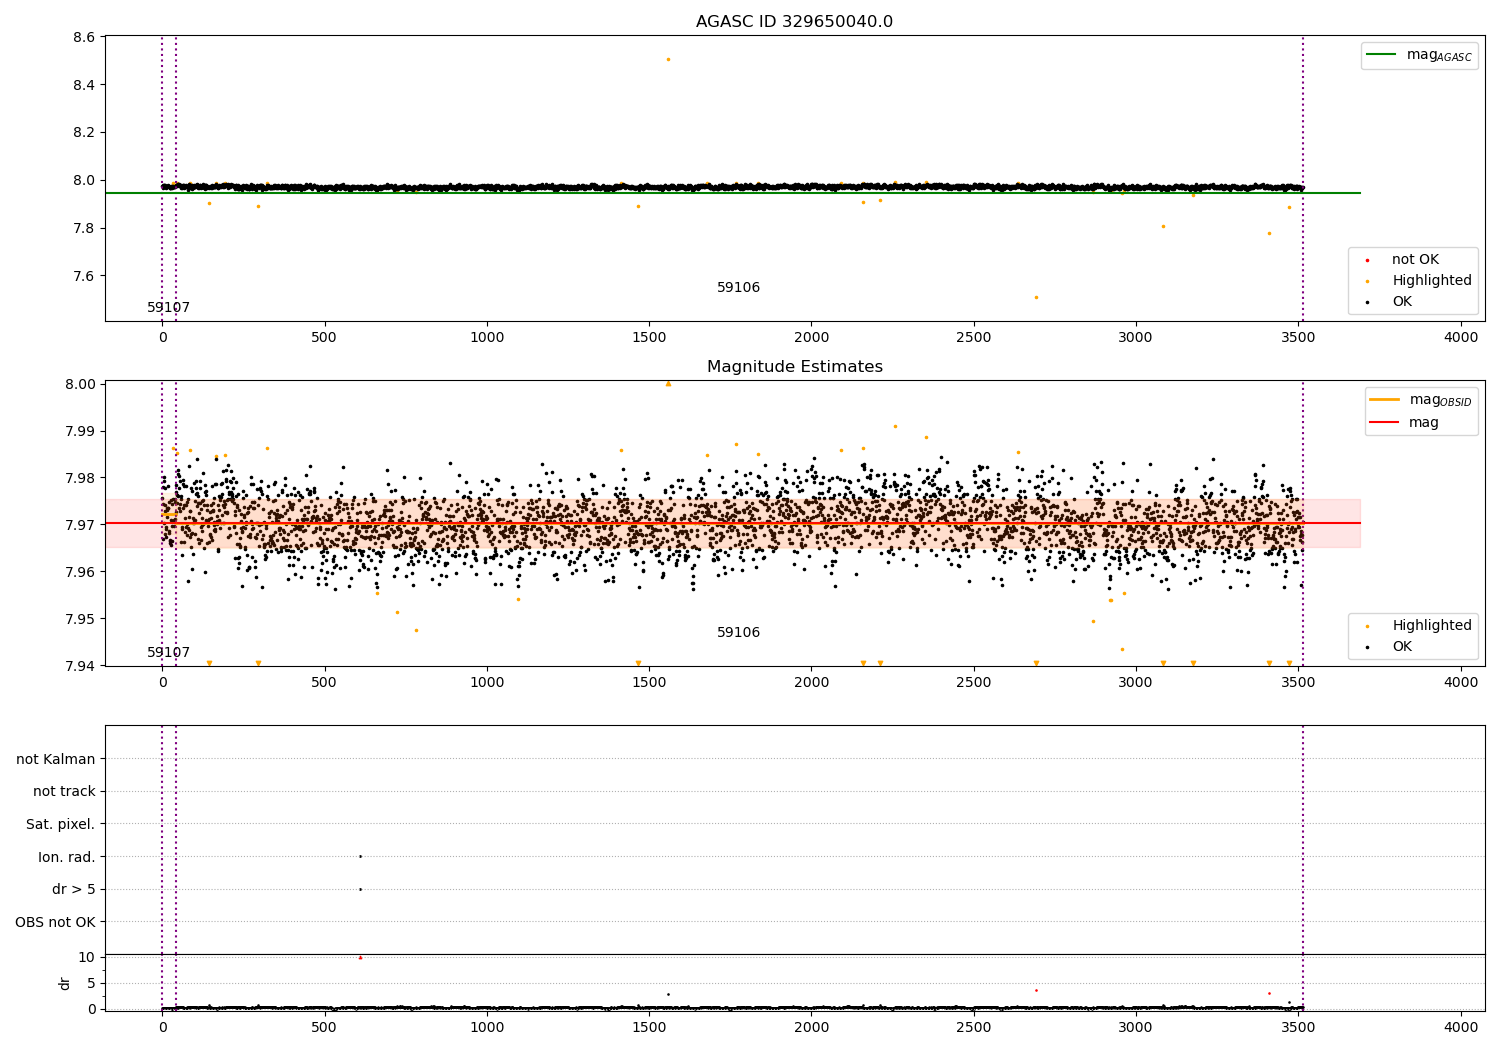Click the 'not Kalman' axis label

(56, 759)
